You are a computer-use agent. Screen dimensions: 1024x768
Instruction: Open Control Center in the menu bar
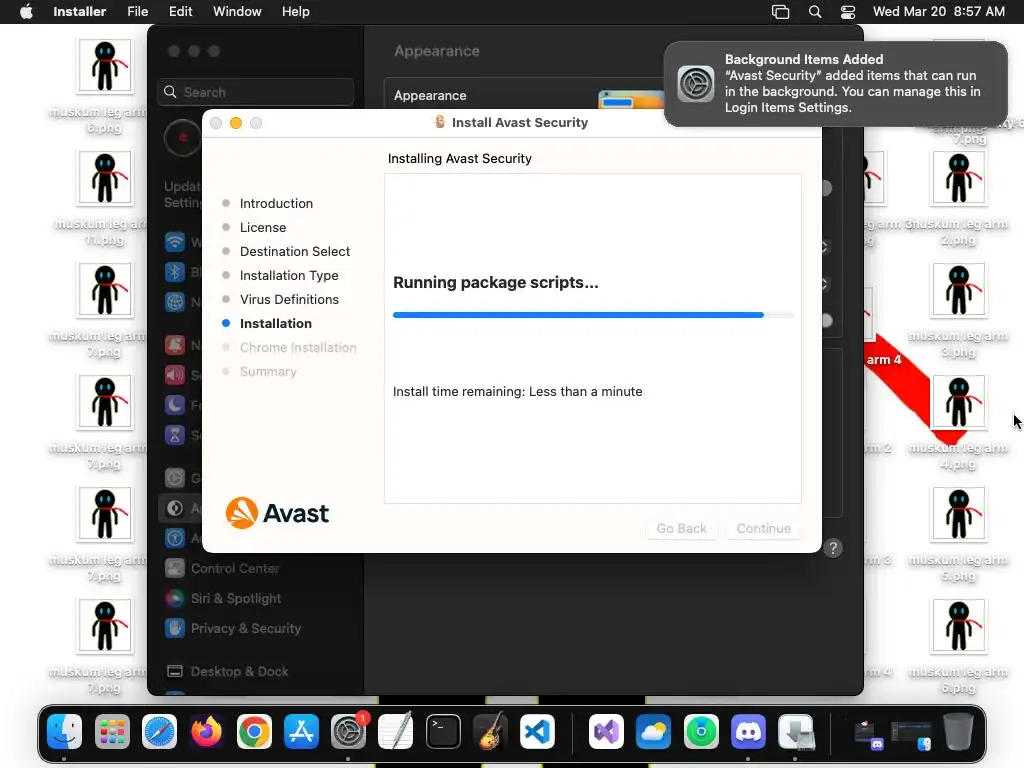pos(848,12)
